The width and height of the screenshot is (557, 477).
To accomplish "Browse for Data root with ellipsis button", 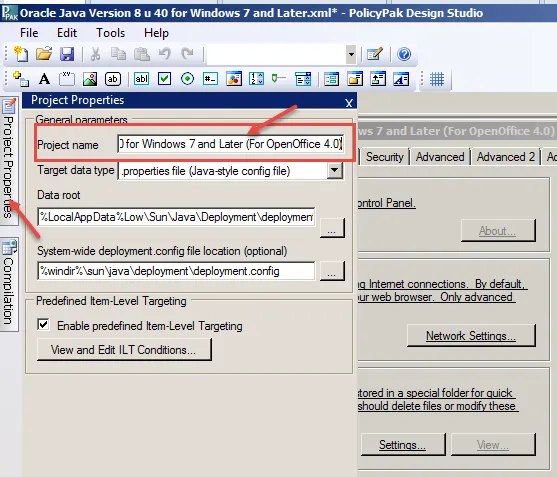I will click(332, 228).
